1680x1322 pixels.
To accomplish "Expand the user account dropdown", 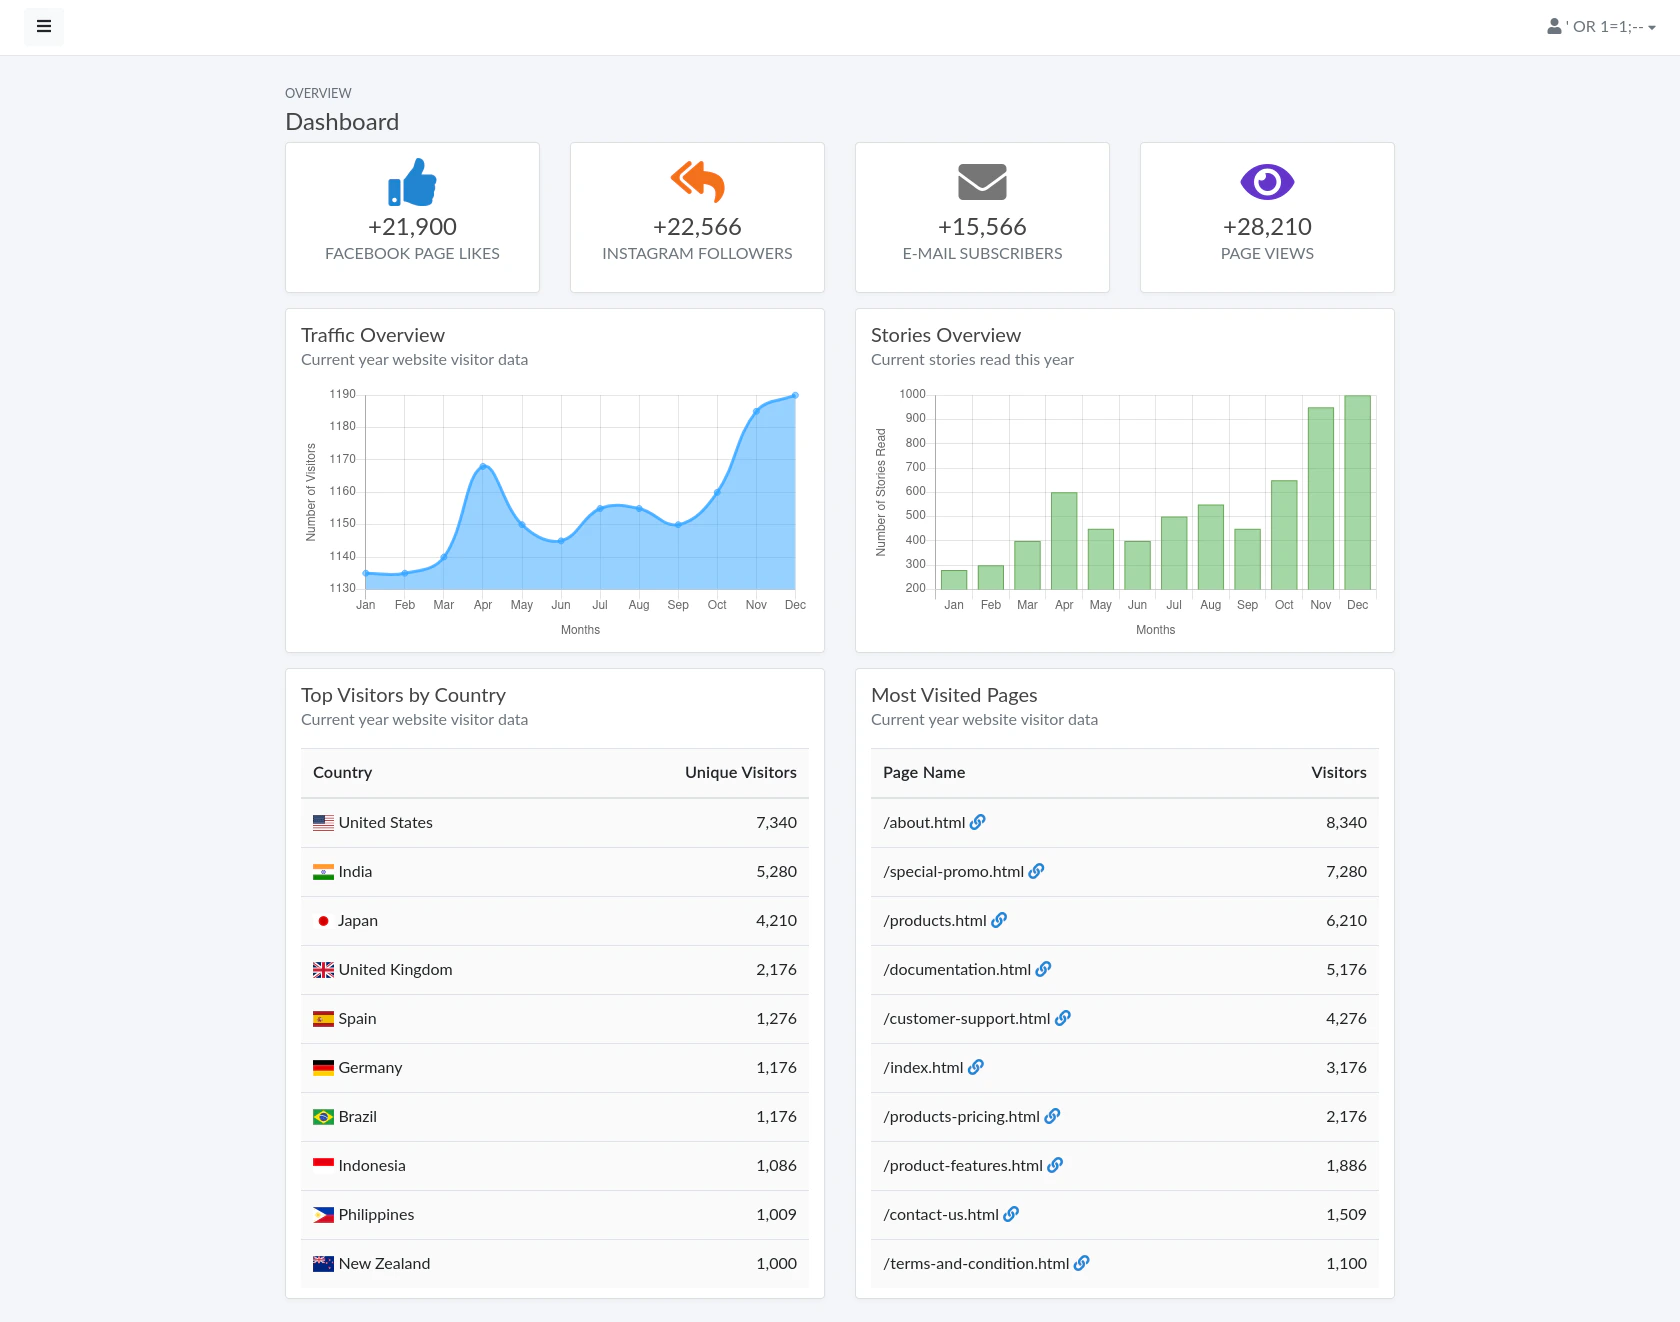I will pyautogui.click(x=1601, y=27).
